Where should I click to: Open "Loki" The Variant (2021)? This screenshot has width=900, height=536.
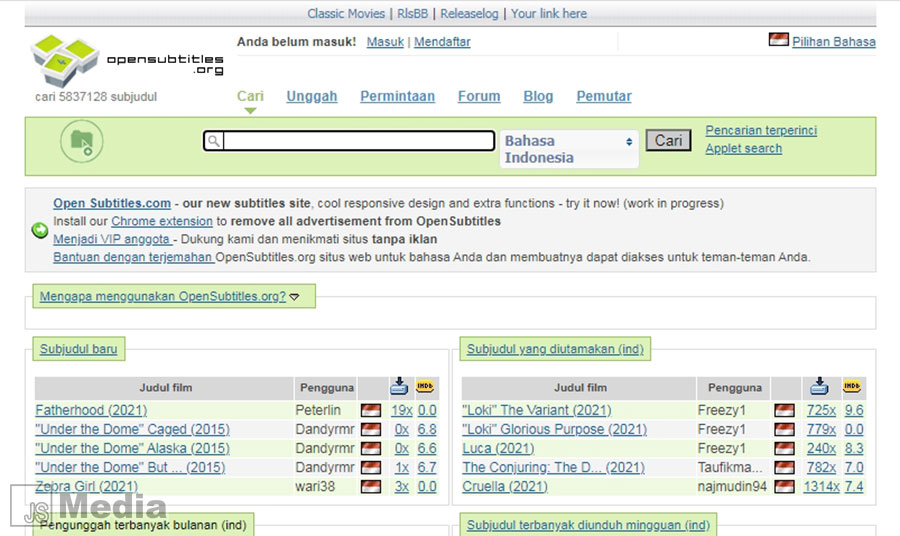[x=537, y=410]
